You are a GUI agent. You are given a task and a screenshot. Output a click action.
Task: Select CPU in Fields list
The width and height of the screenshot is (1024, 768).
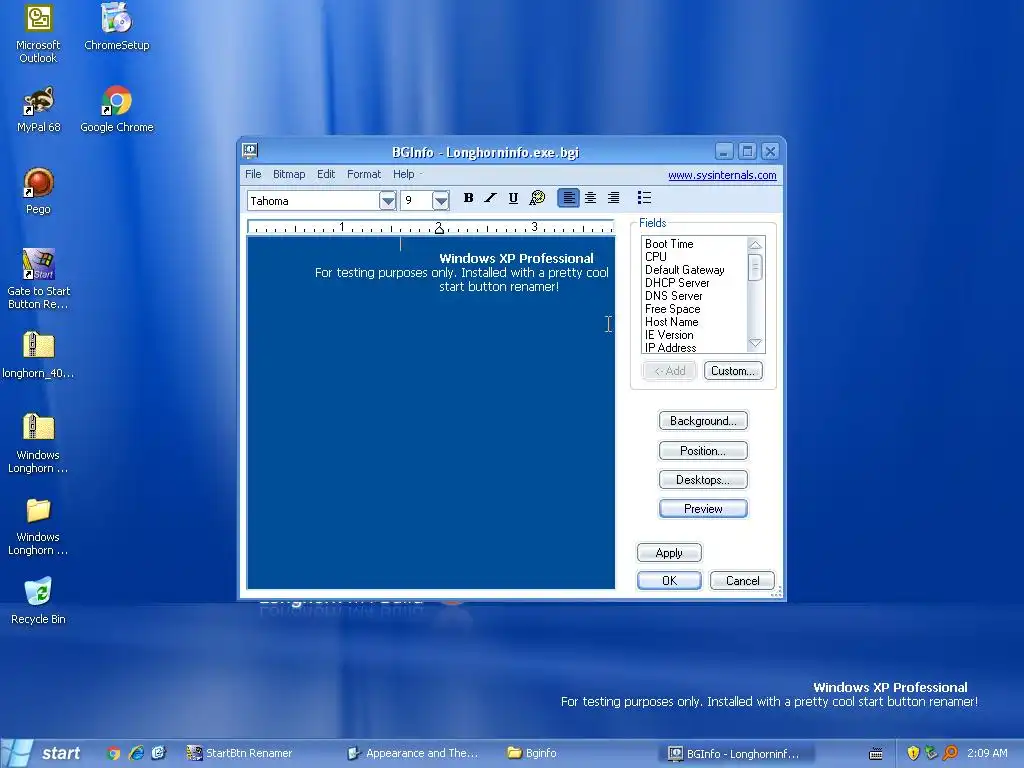(x=656, y=257)
